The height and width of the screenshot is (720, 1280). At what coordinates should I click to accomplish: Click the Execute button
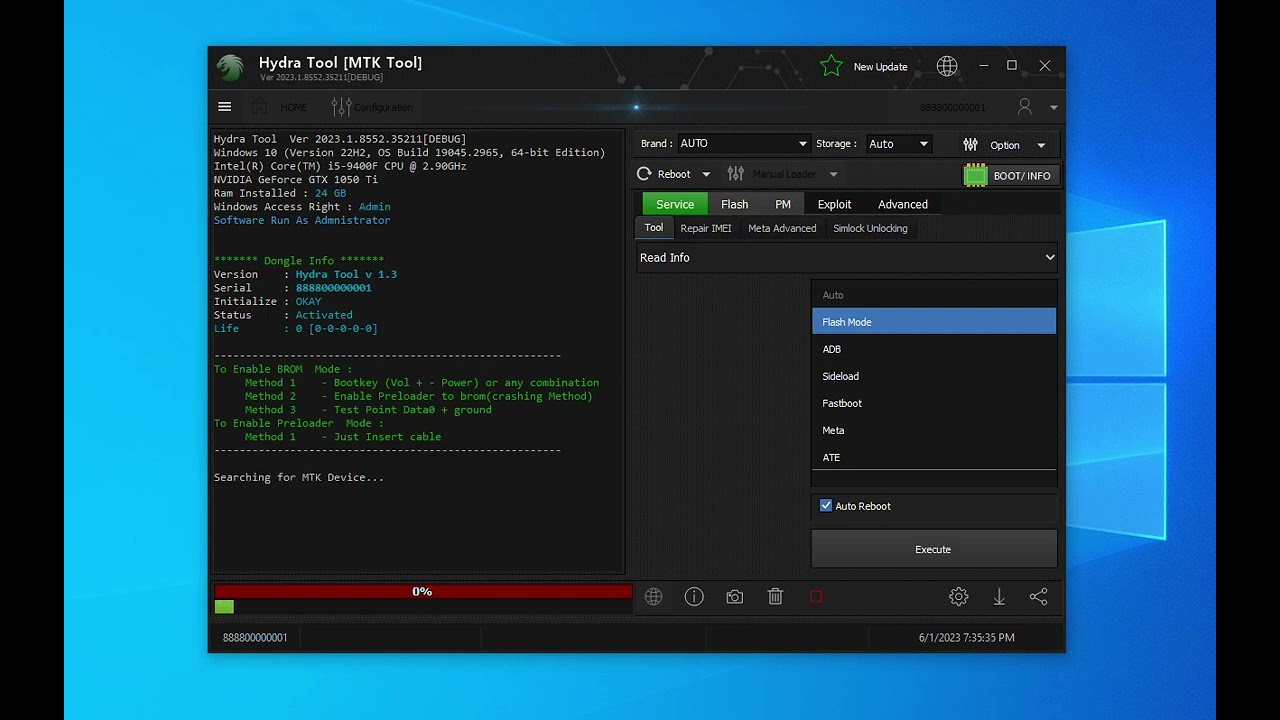(934, 549)
